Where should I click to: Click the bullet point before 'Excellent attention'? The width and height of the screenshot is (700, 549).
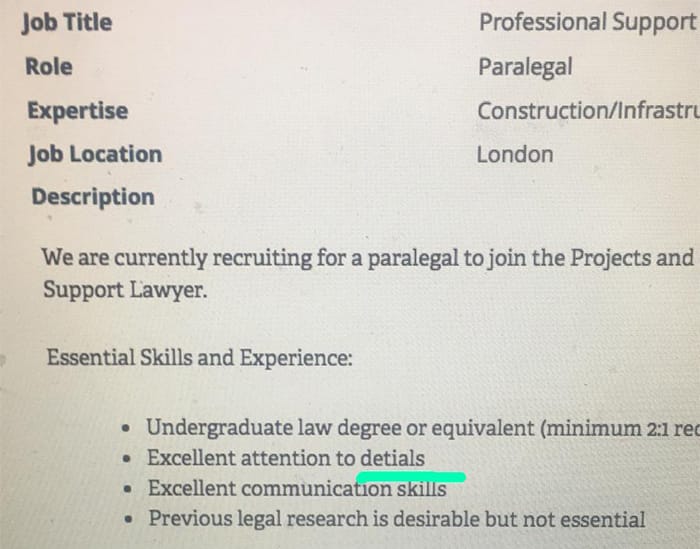128,459
